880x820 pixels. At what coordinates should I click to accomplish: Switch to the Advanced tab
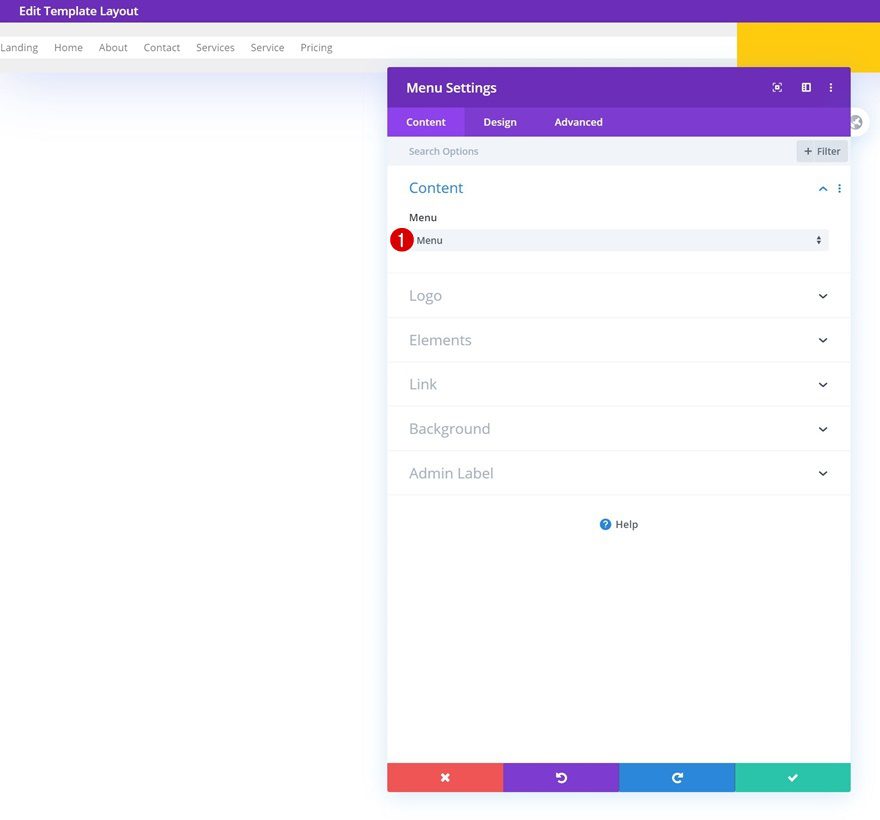point(577,121)
